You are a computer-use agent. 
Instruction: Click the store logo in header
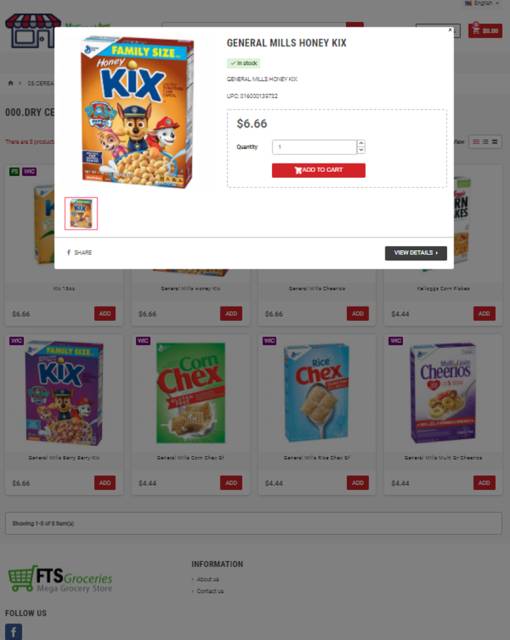coord(33,31)
